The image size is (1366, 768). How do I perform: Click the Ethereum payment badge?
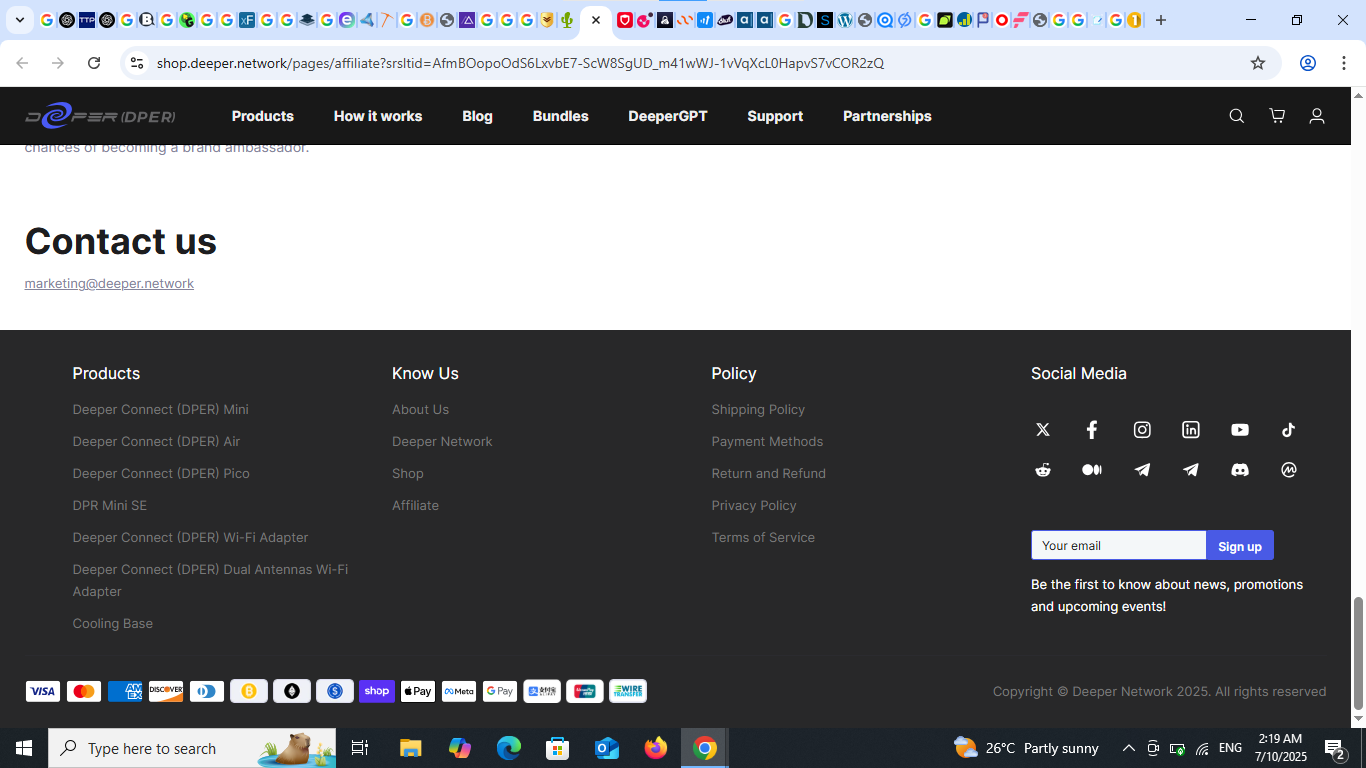292,691
